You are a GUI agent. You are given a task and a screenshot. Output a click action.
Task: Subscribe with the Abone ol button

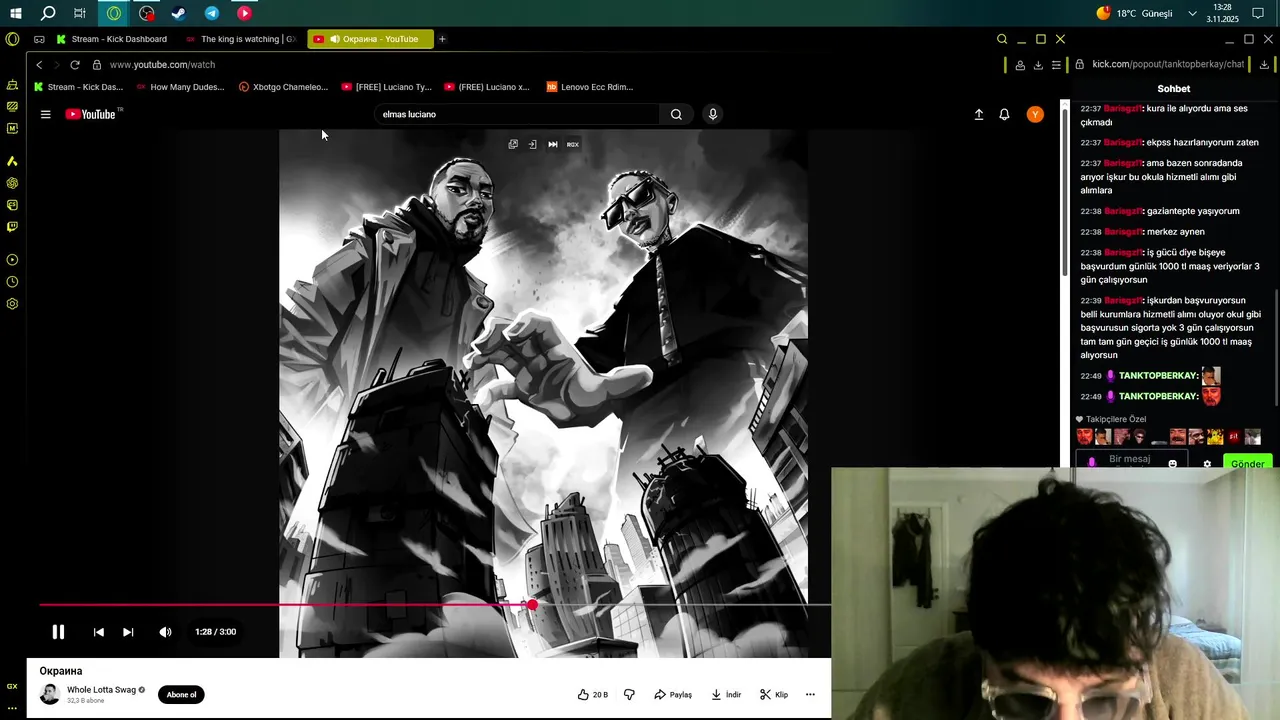pyautogui.click(x=181, y=695)
